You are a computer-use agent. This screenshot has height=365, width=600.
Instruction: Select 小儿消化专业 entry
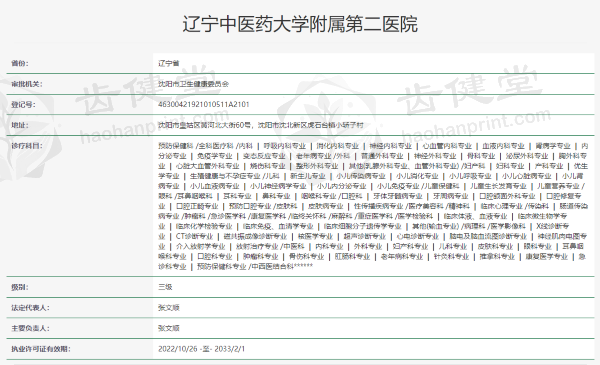click(x=417, y=176)
